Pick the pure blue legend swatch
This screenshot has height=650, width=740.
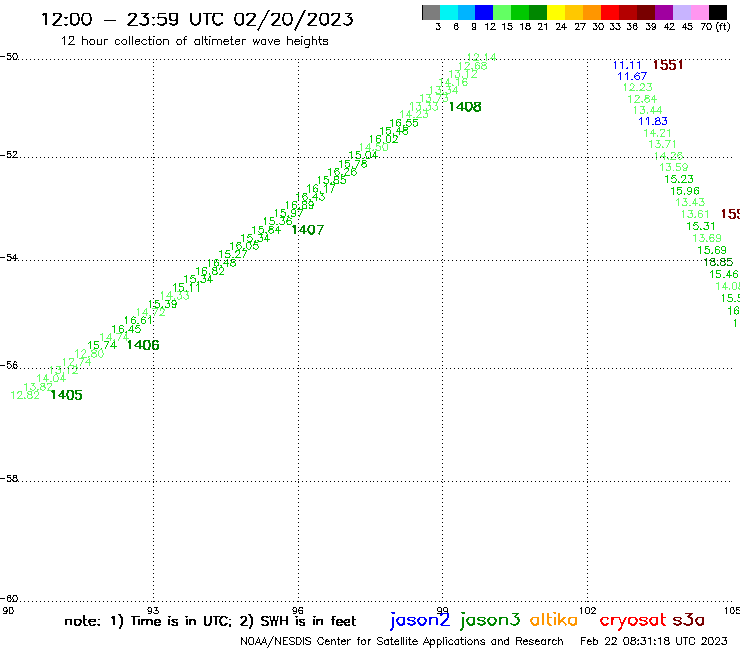(484, 12)
